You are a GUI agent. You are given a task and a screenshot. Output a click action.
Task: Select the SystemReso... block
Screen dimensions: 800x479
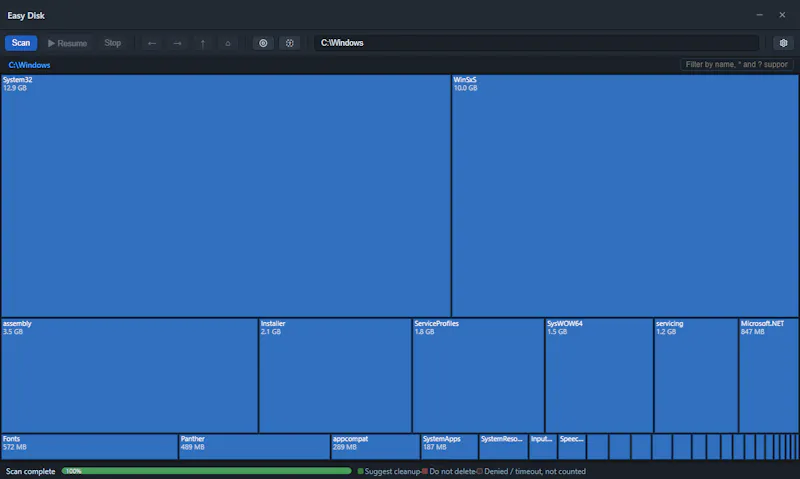tap(504, 446)
